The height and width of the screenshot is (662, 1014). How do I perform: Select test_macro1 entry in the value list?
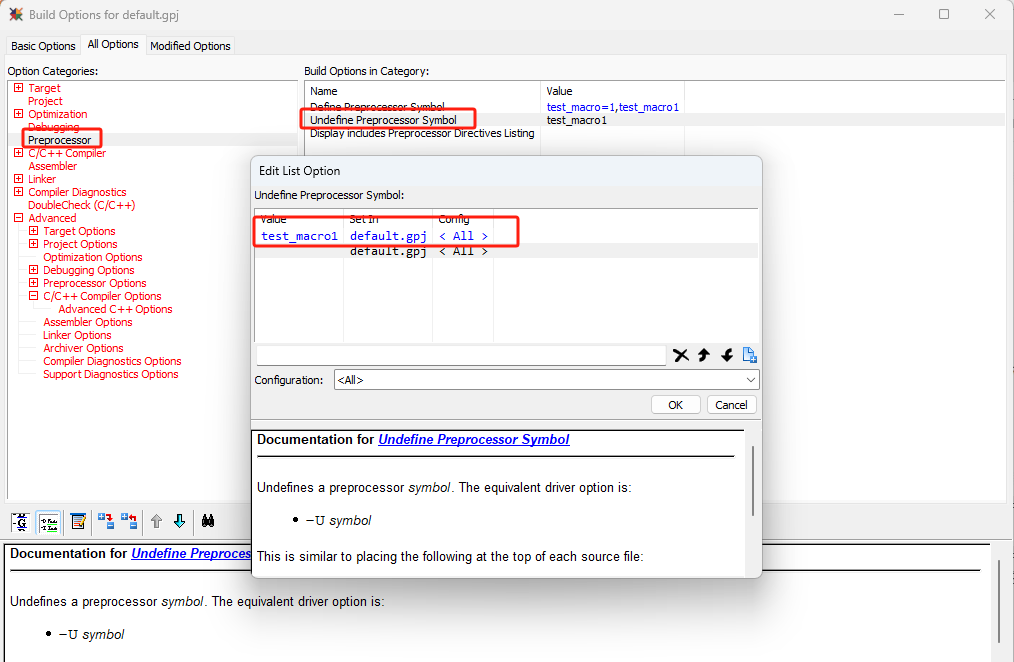pyautogui.click(x=299, y=236)
